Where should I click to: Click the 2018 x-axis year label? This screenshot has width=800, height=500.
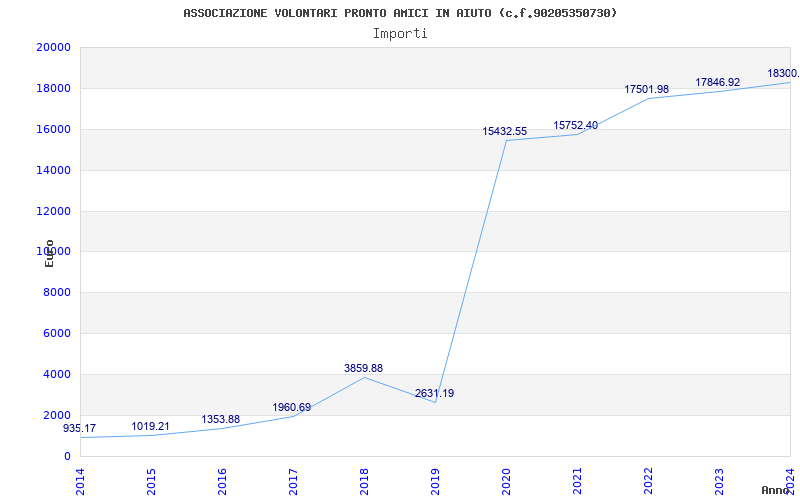pyautogui.click(x=364, y=481)
